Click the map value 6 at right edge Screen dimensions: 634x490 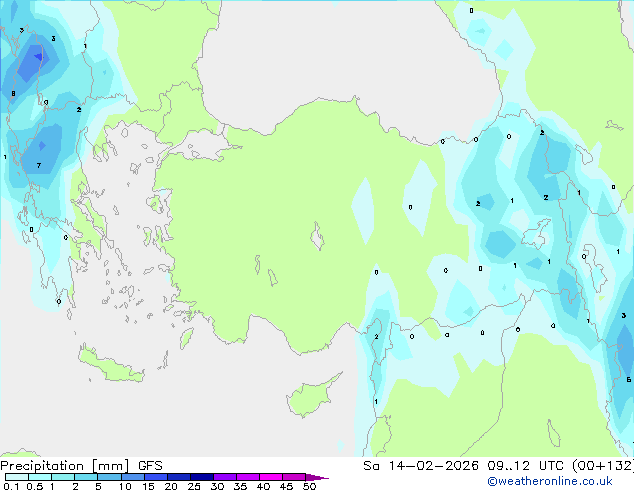tap(628, 379)
